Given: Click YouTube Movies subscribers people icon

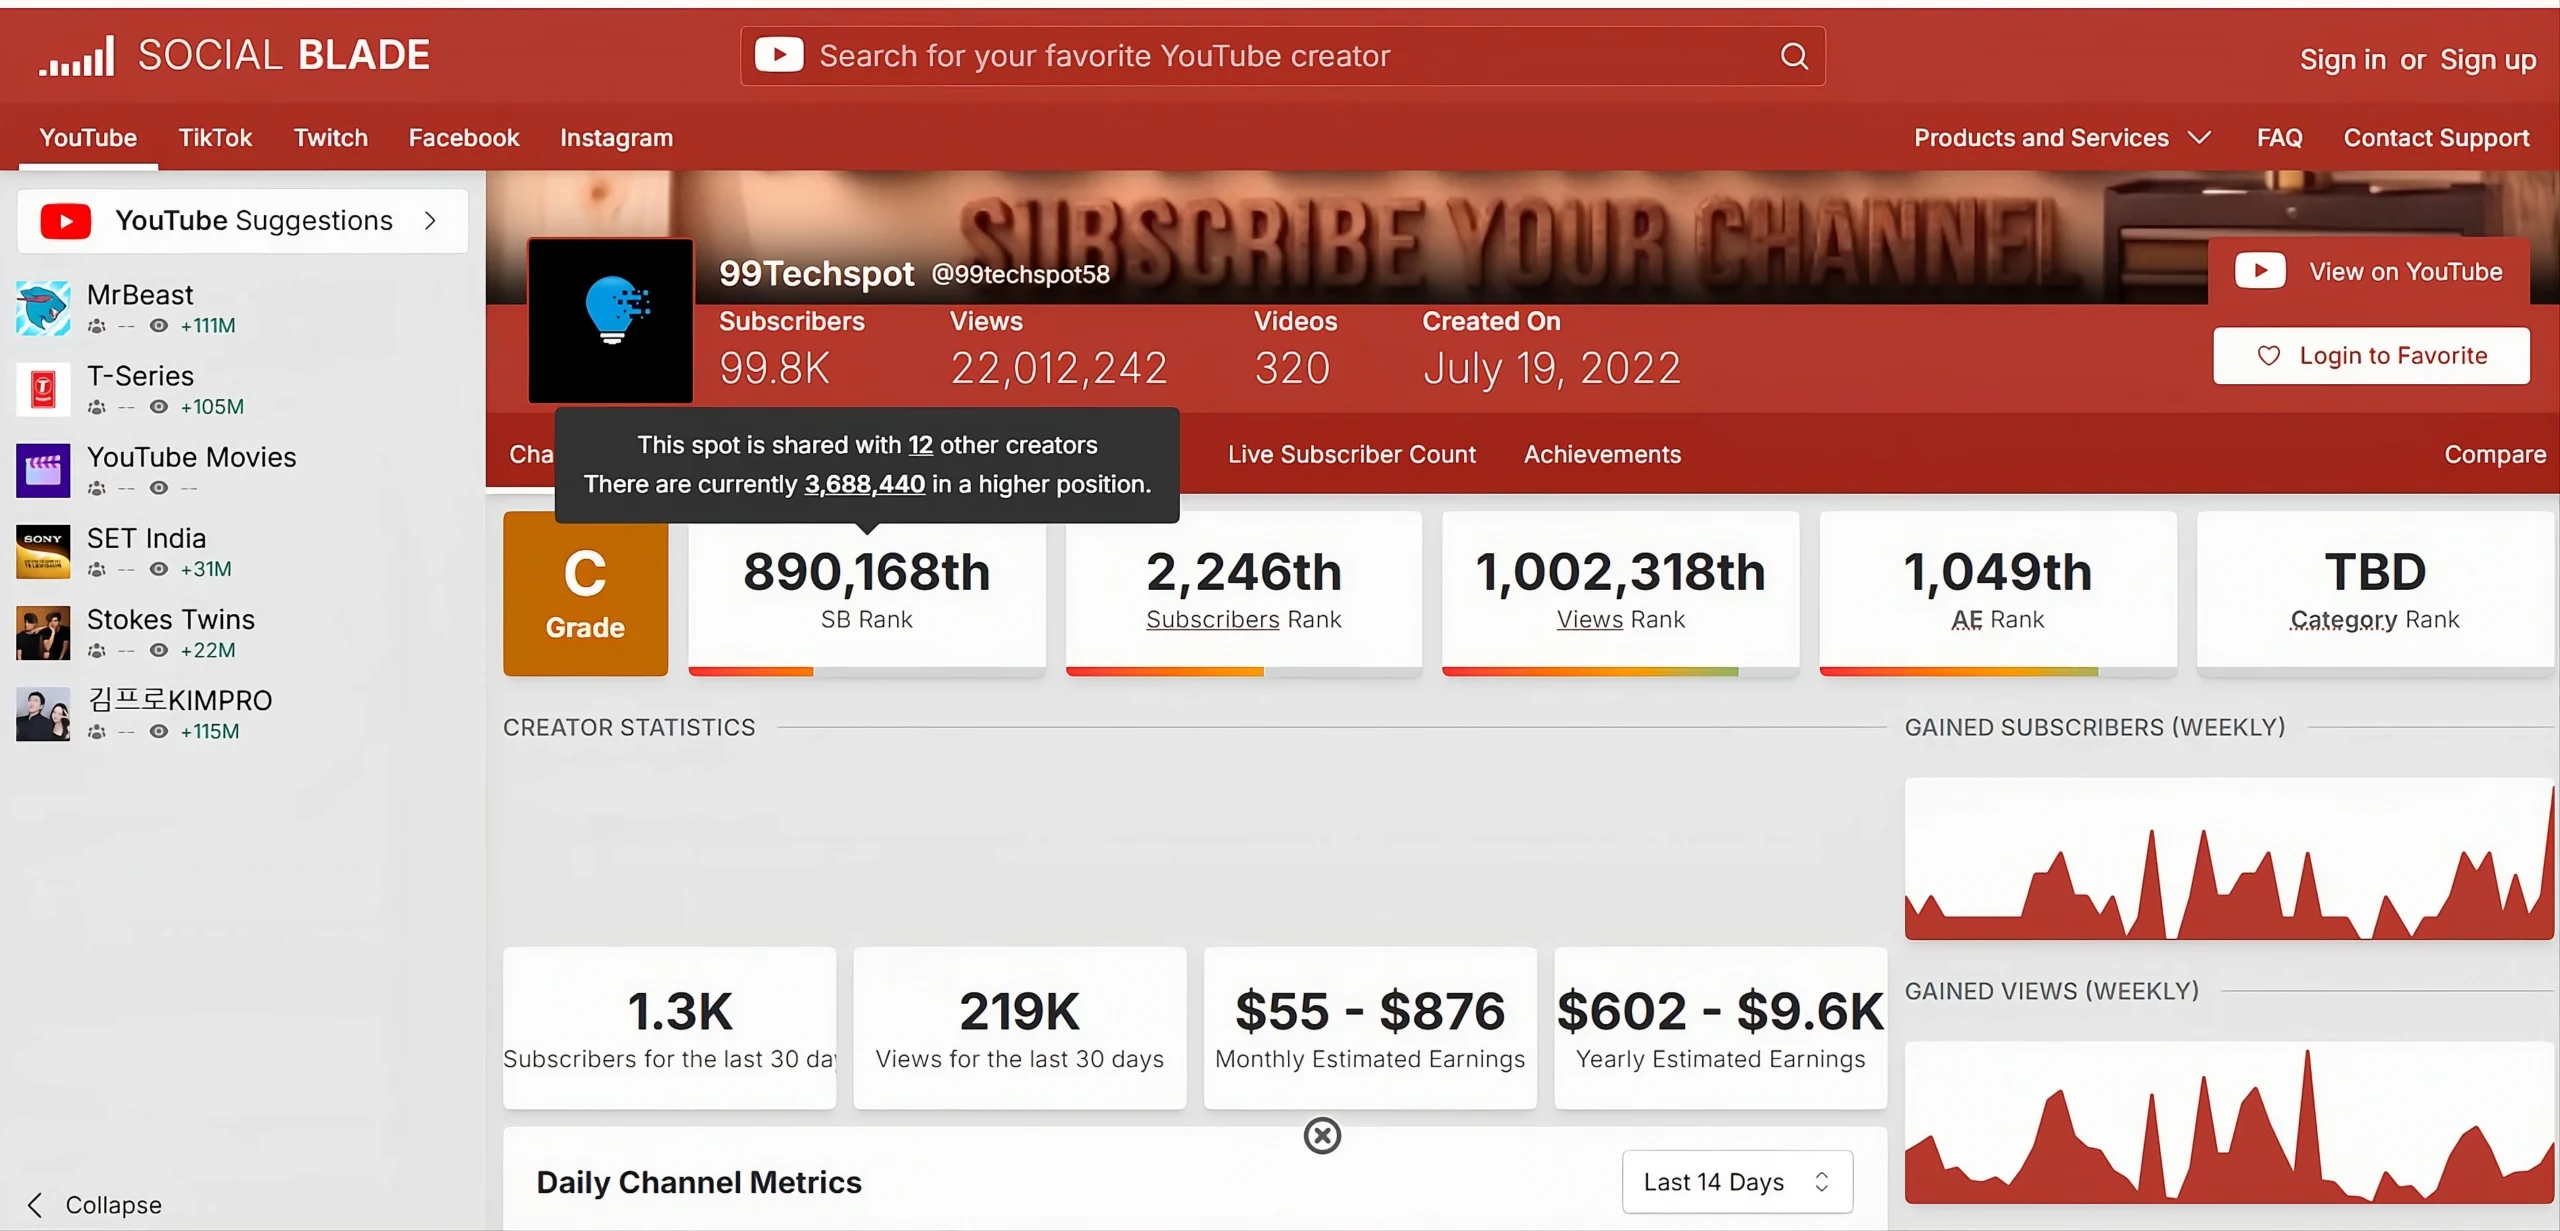Looking at the screenshot, I should tap(97, 488).
